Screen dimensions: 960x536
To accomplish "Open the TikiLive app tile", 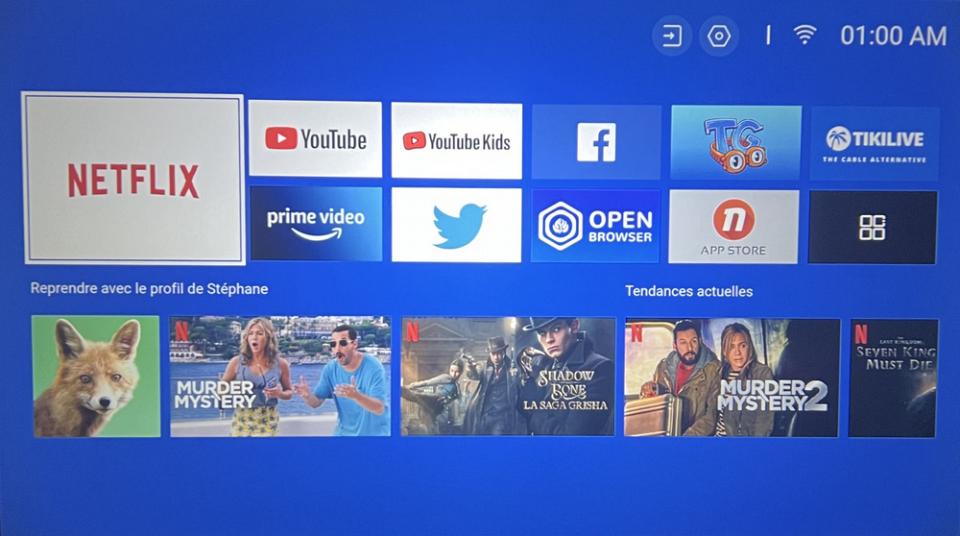I will pyautogui.click(x=874, y=144).
